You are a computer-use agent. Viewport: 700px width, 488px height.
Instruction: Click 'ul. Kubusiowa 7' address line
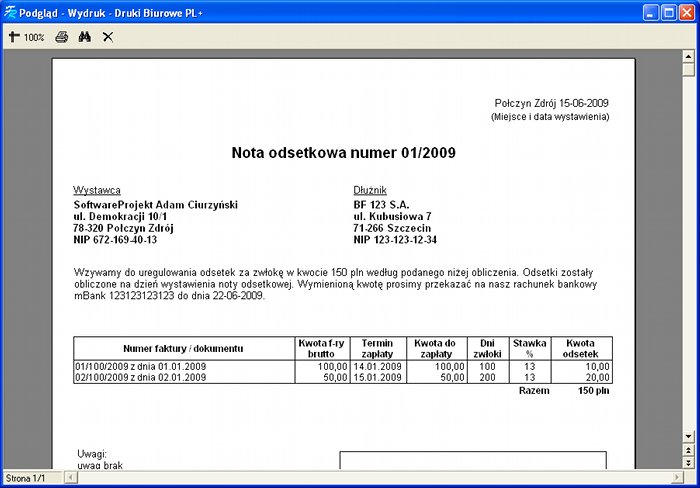point(392,217)
